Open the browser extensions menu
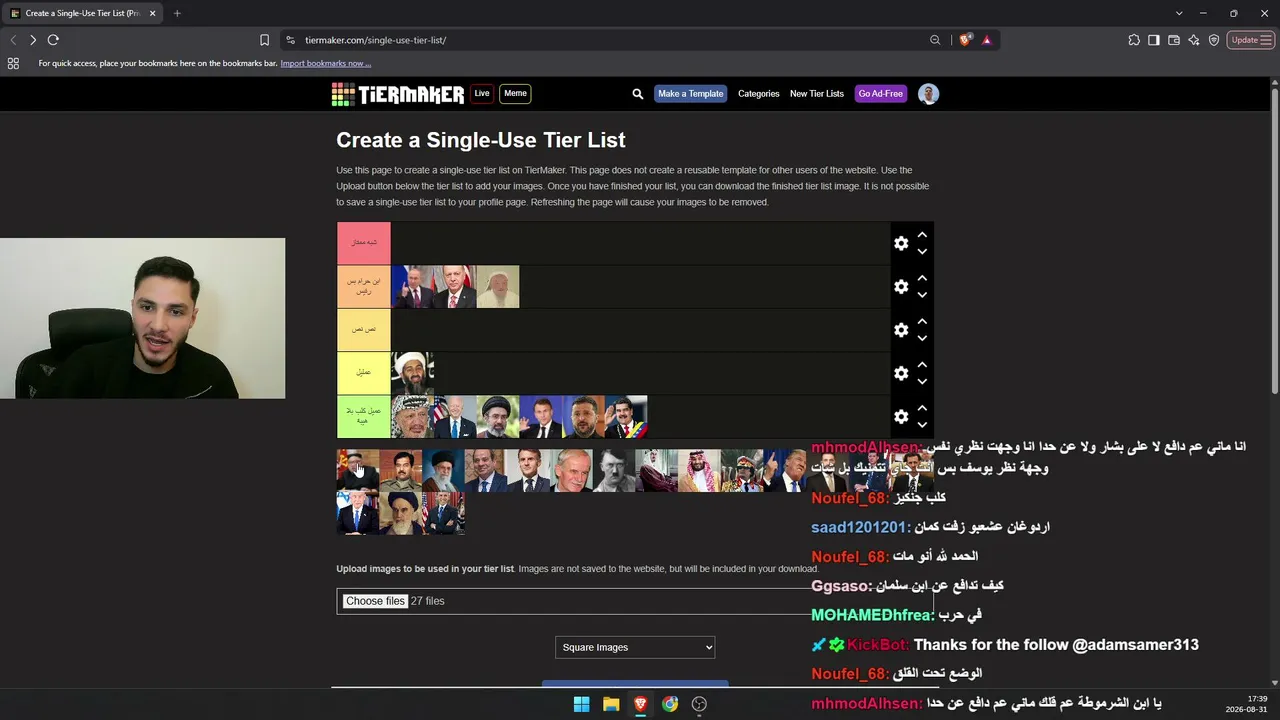Image resolution: width=1280 pixels, height=720 pixels. point(1134,40)
